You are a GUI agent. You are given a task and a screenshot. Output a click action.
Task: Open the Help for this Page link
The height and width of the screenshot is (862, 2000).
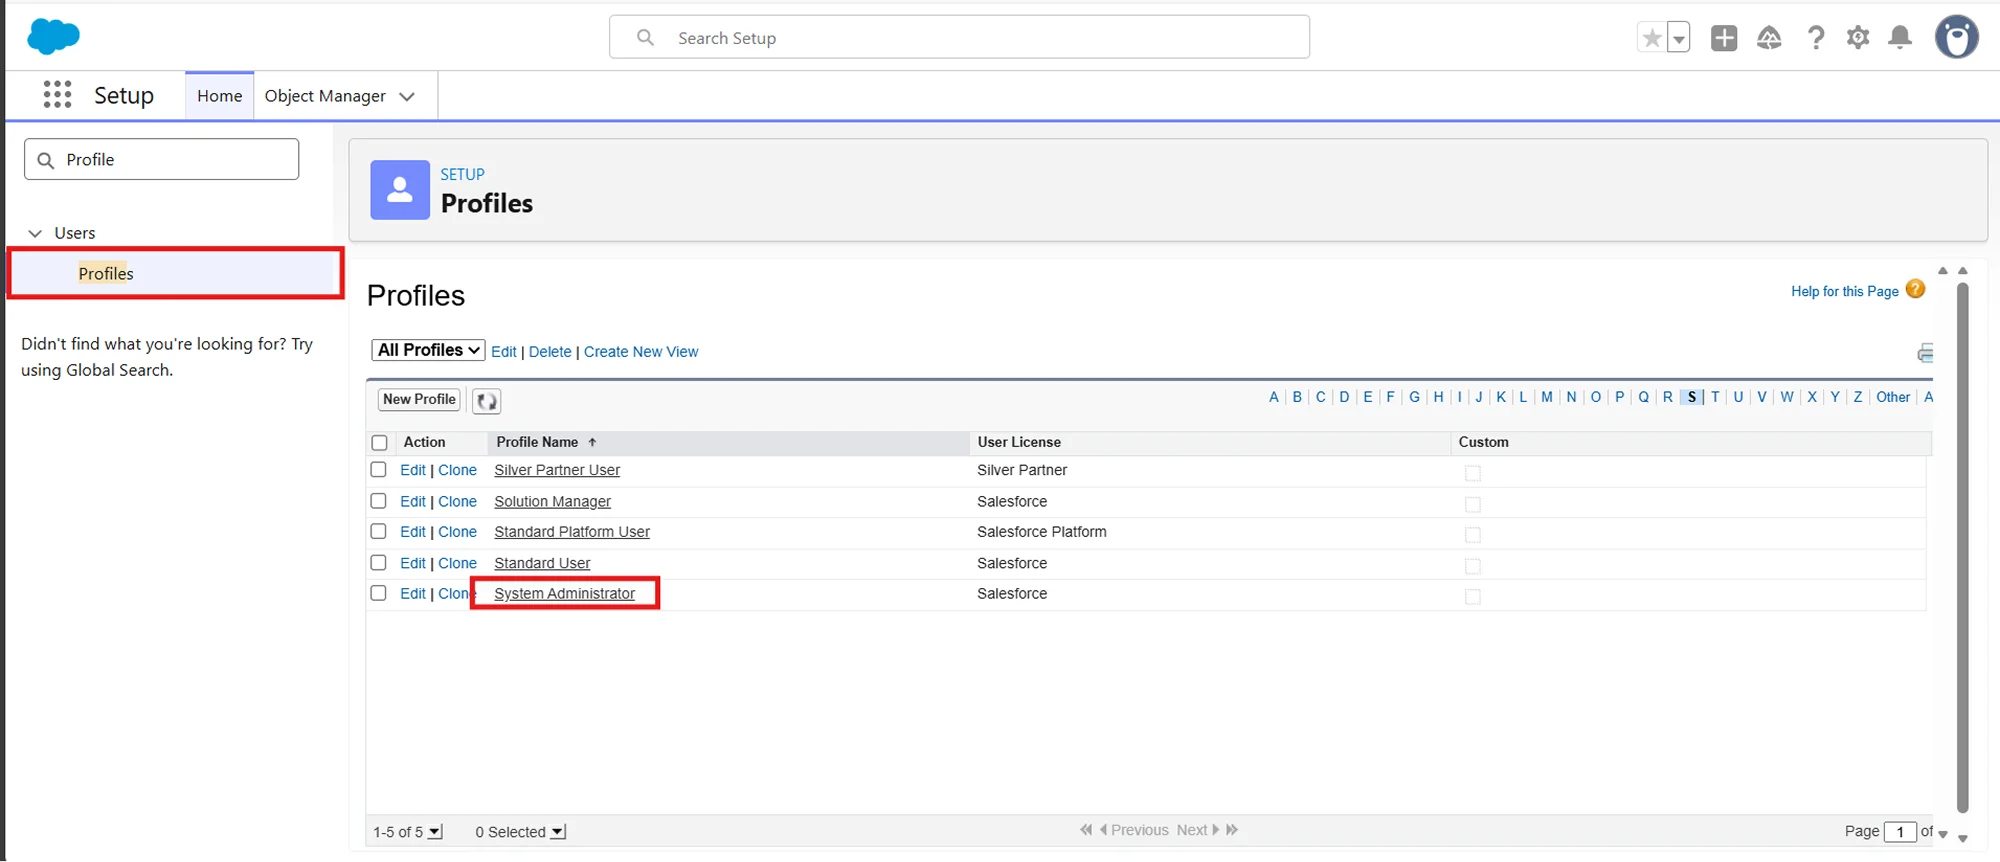tap(1844, 291)
